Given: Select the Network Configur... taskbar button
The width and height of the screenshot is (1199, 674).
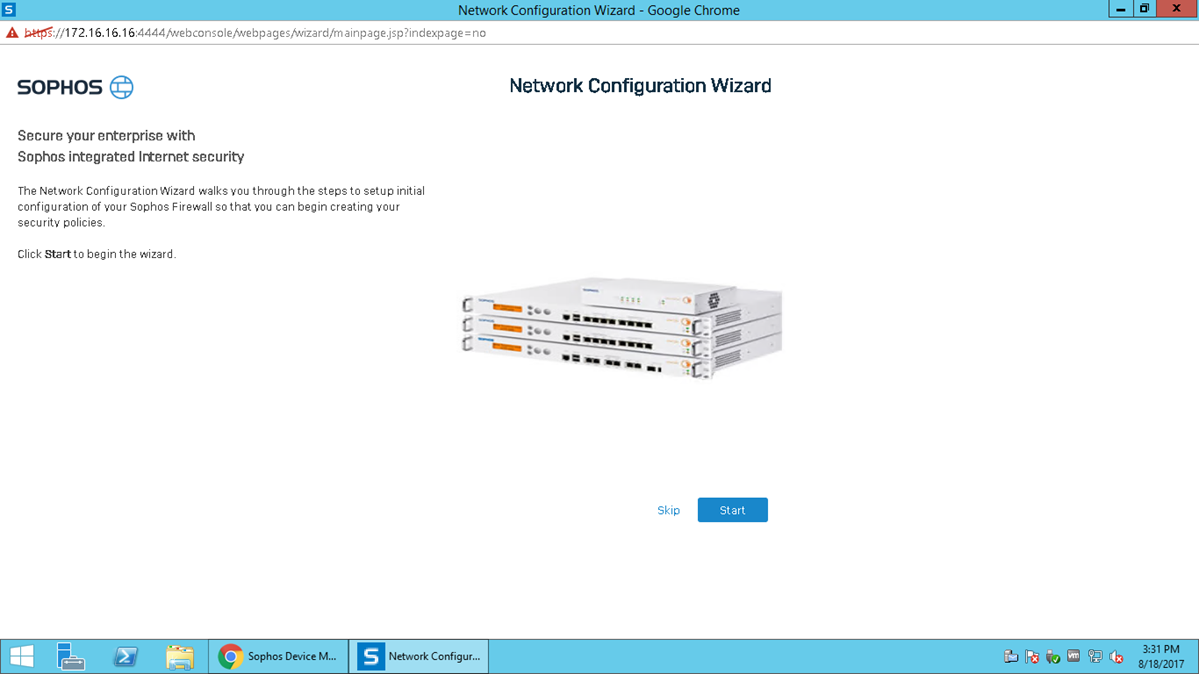Looking at the screenshot, I should pos(419,656).
